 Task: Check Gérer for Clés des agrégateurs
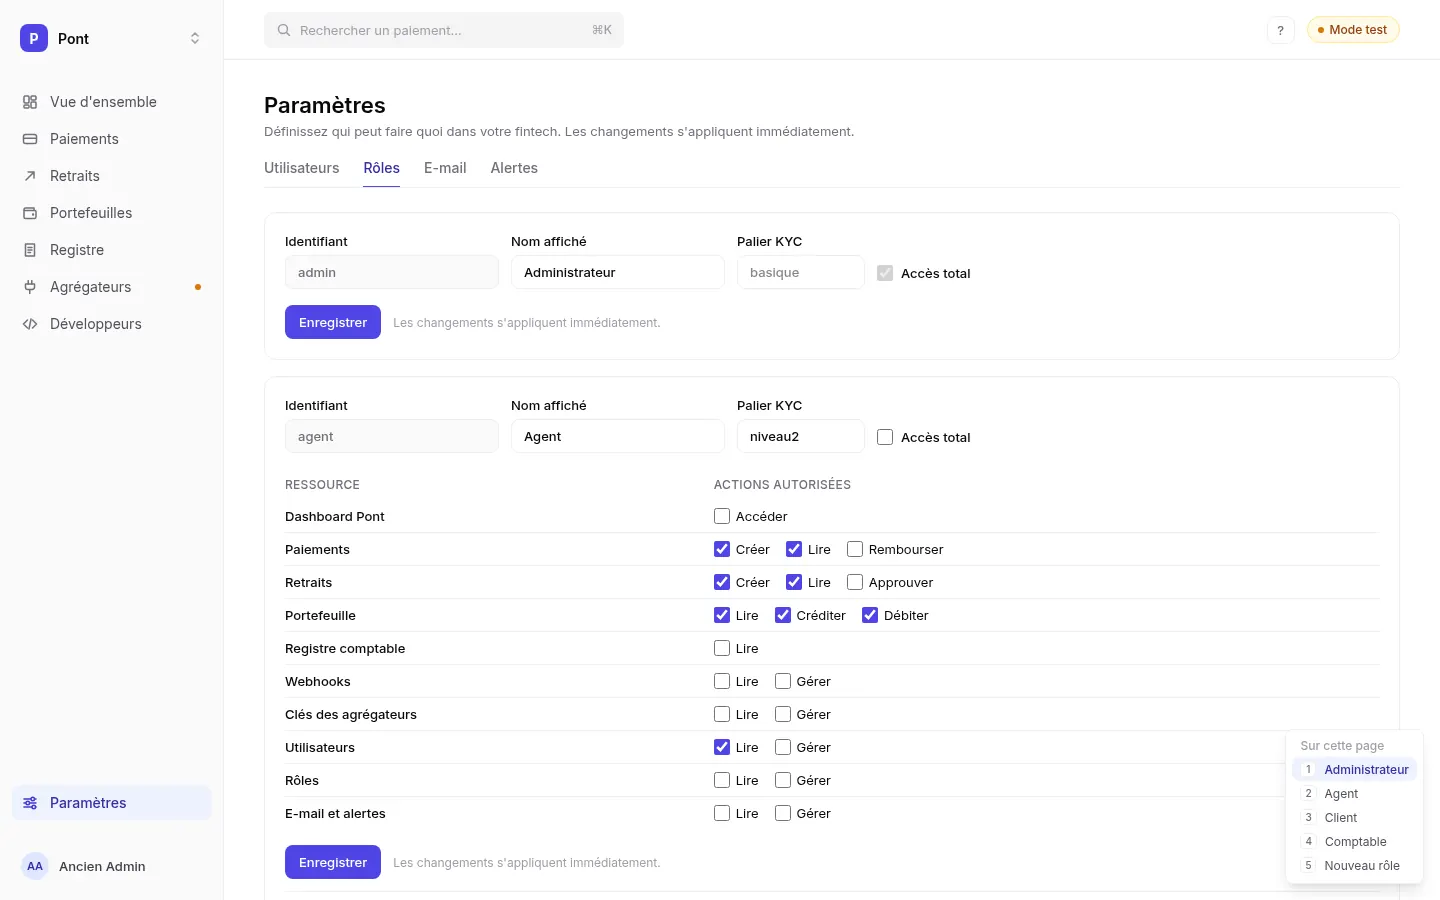pos(783,714)
